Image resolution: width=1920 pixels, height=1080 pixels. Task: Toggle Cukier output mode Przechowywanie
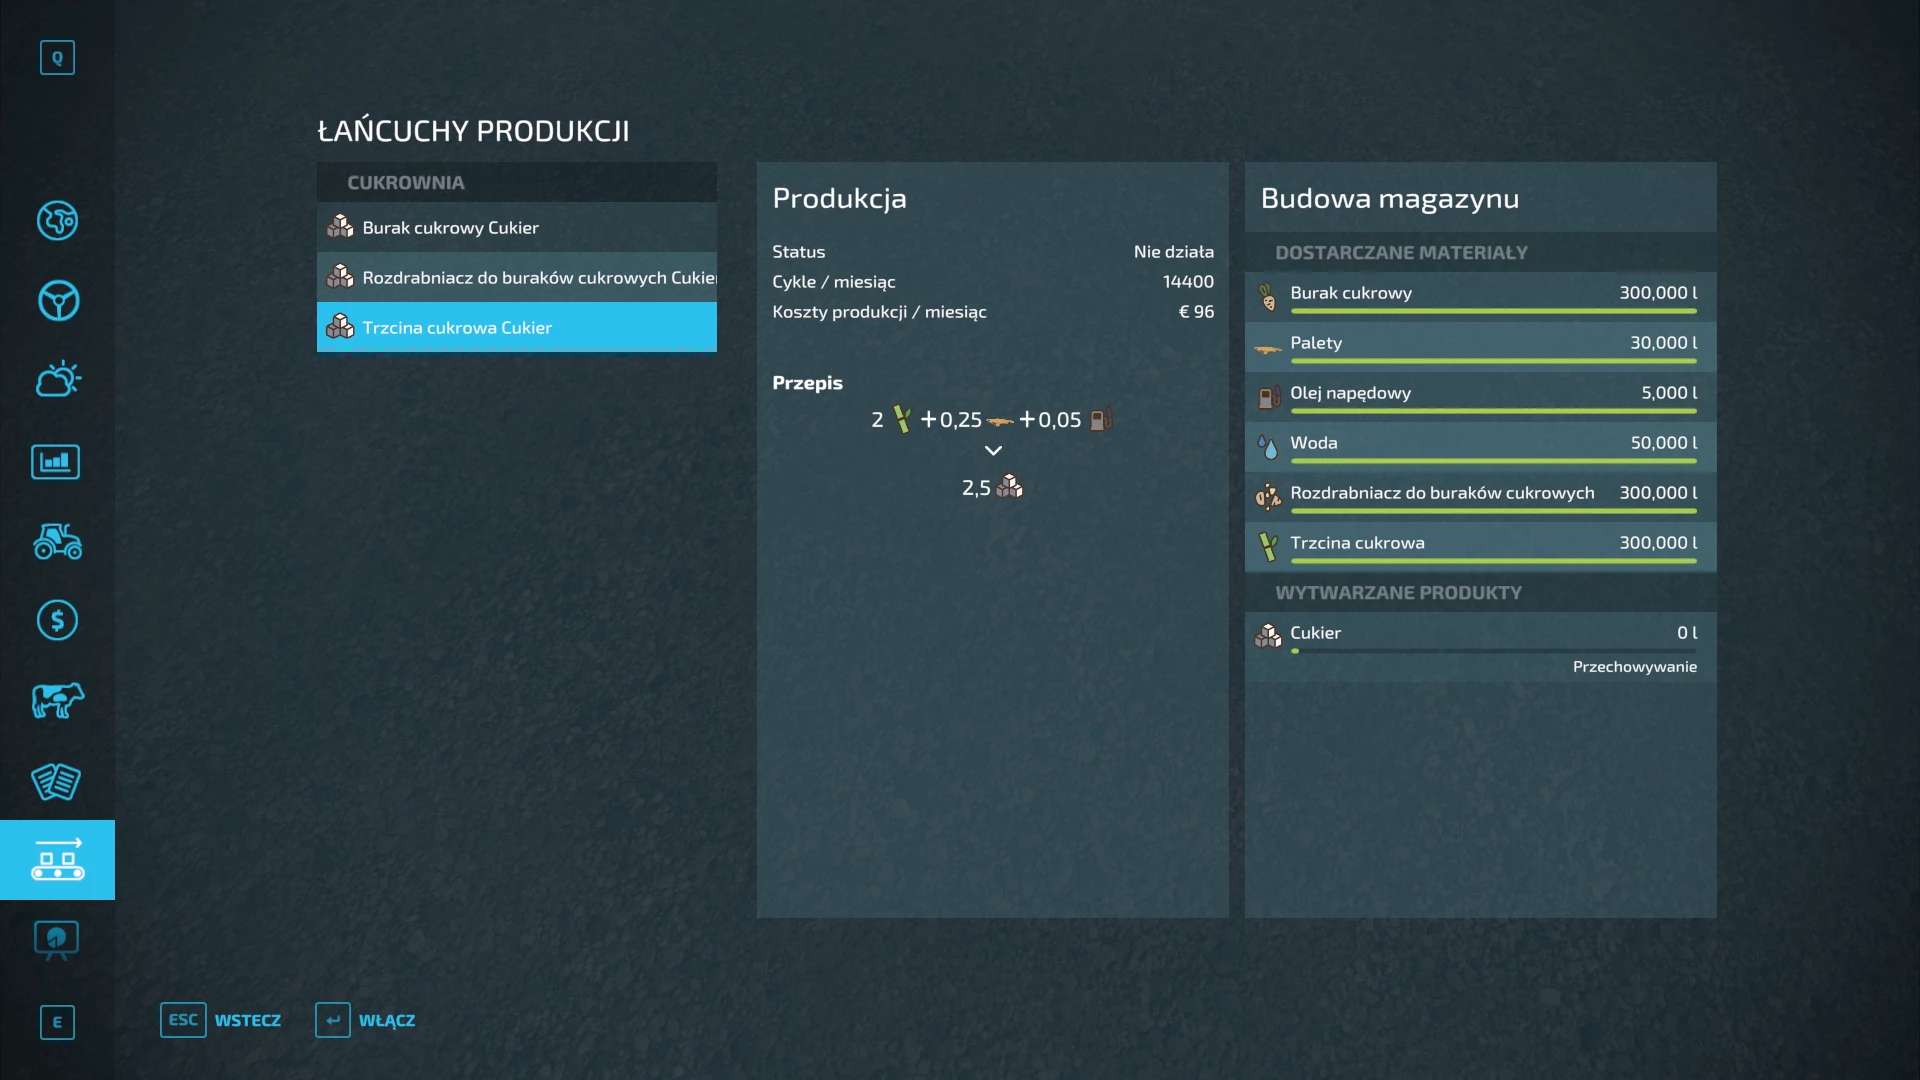[1634, 667]
